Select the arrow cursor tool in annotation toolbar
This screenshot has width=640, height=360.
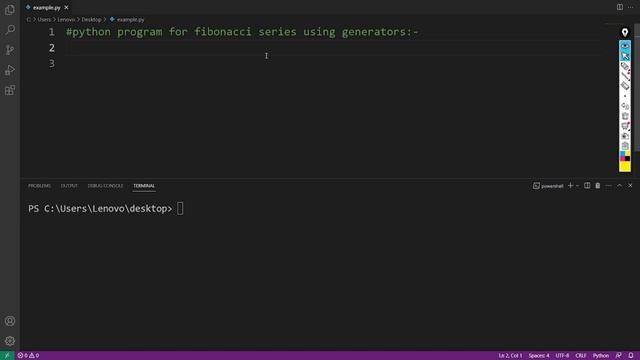point(625,56)
